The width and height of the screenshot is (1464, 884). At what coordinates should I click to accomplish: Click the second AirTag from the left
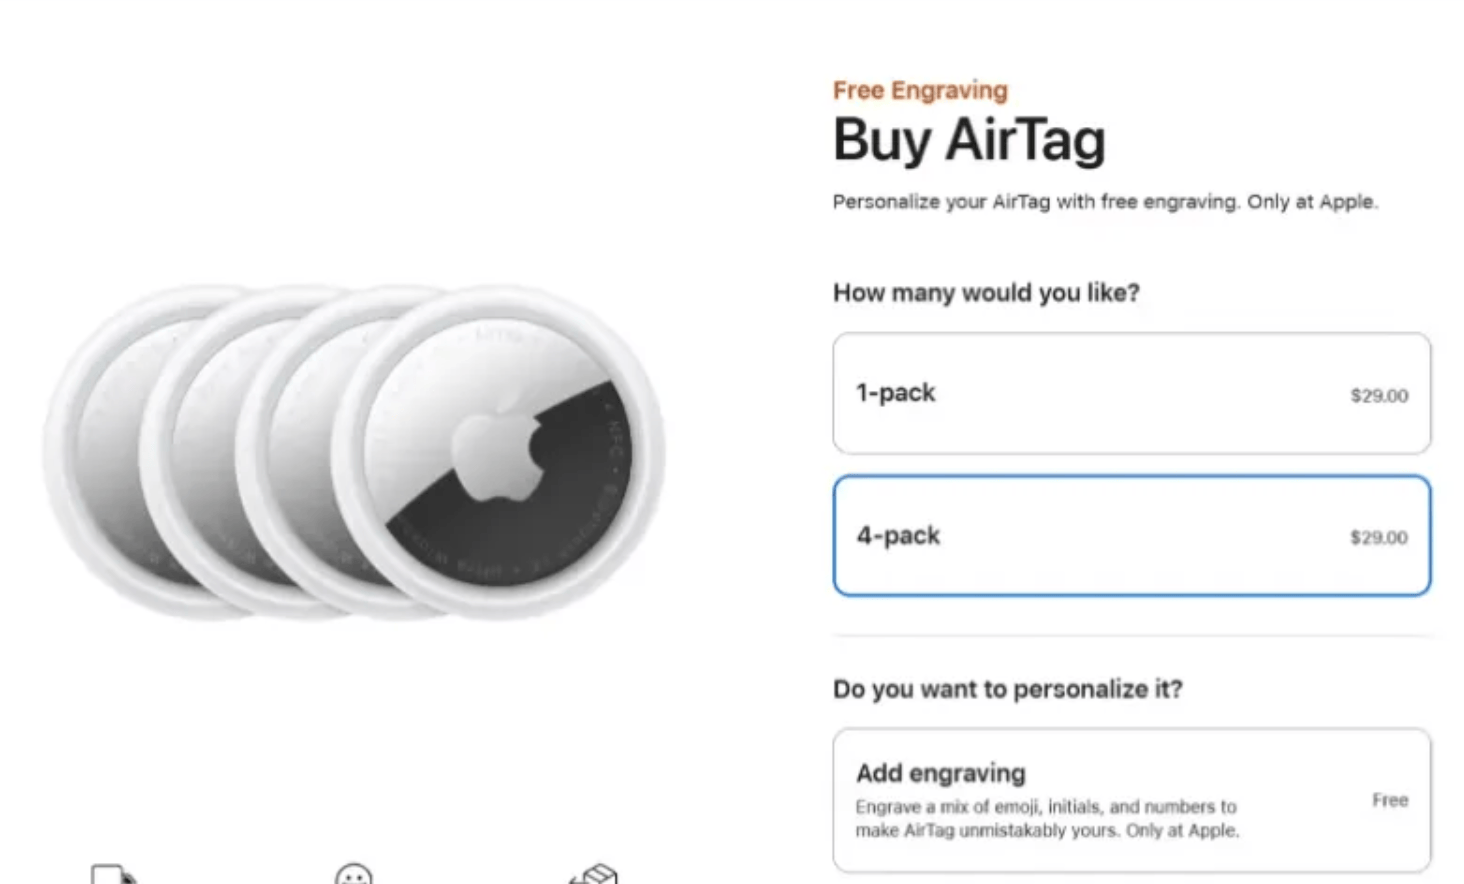tap(192, 450)
